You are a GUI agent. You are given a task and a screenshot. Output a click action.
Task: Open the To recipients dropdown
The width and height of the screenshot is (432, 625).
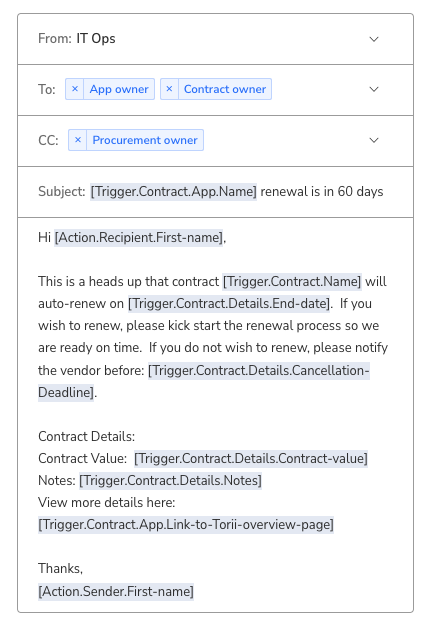click(374, 89)
